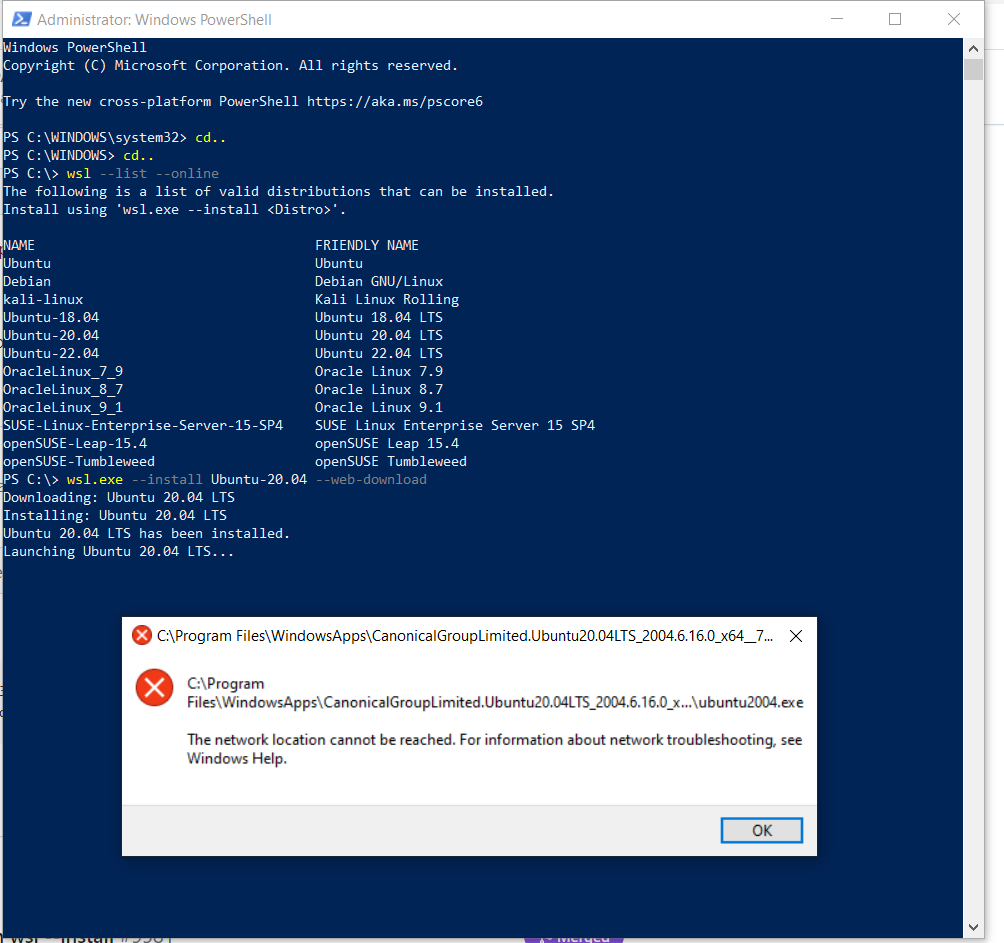Click the 'Administrator: Windows PowerShell' window title
1004x943 pixels.
coord(154,20)
